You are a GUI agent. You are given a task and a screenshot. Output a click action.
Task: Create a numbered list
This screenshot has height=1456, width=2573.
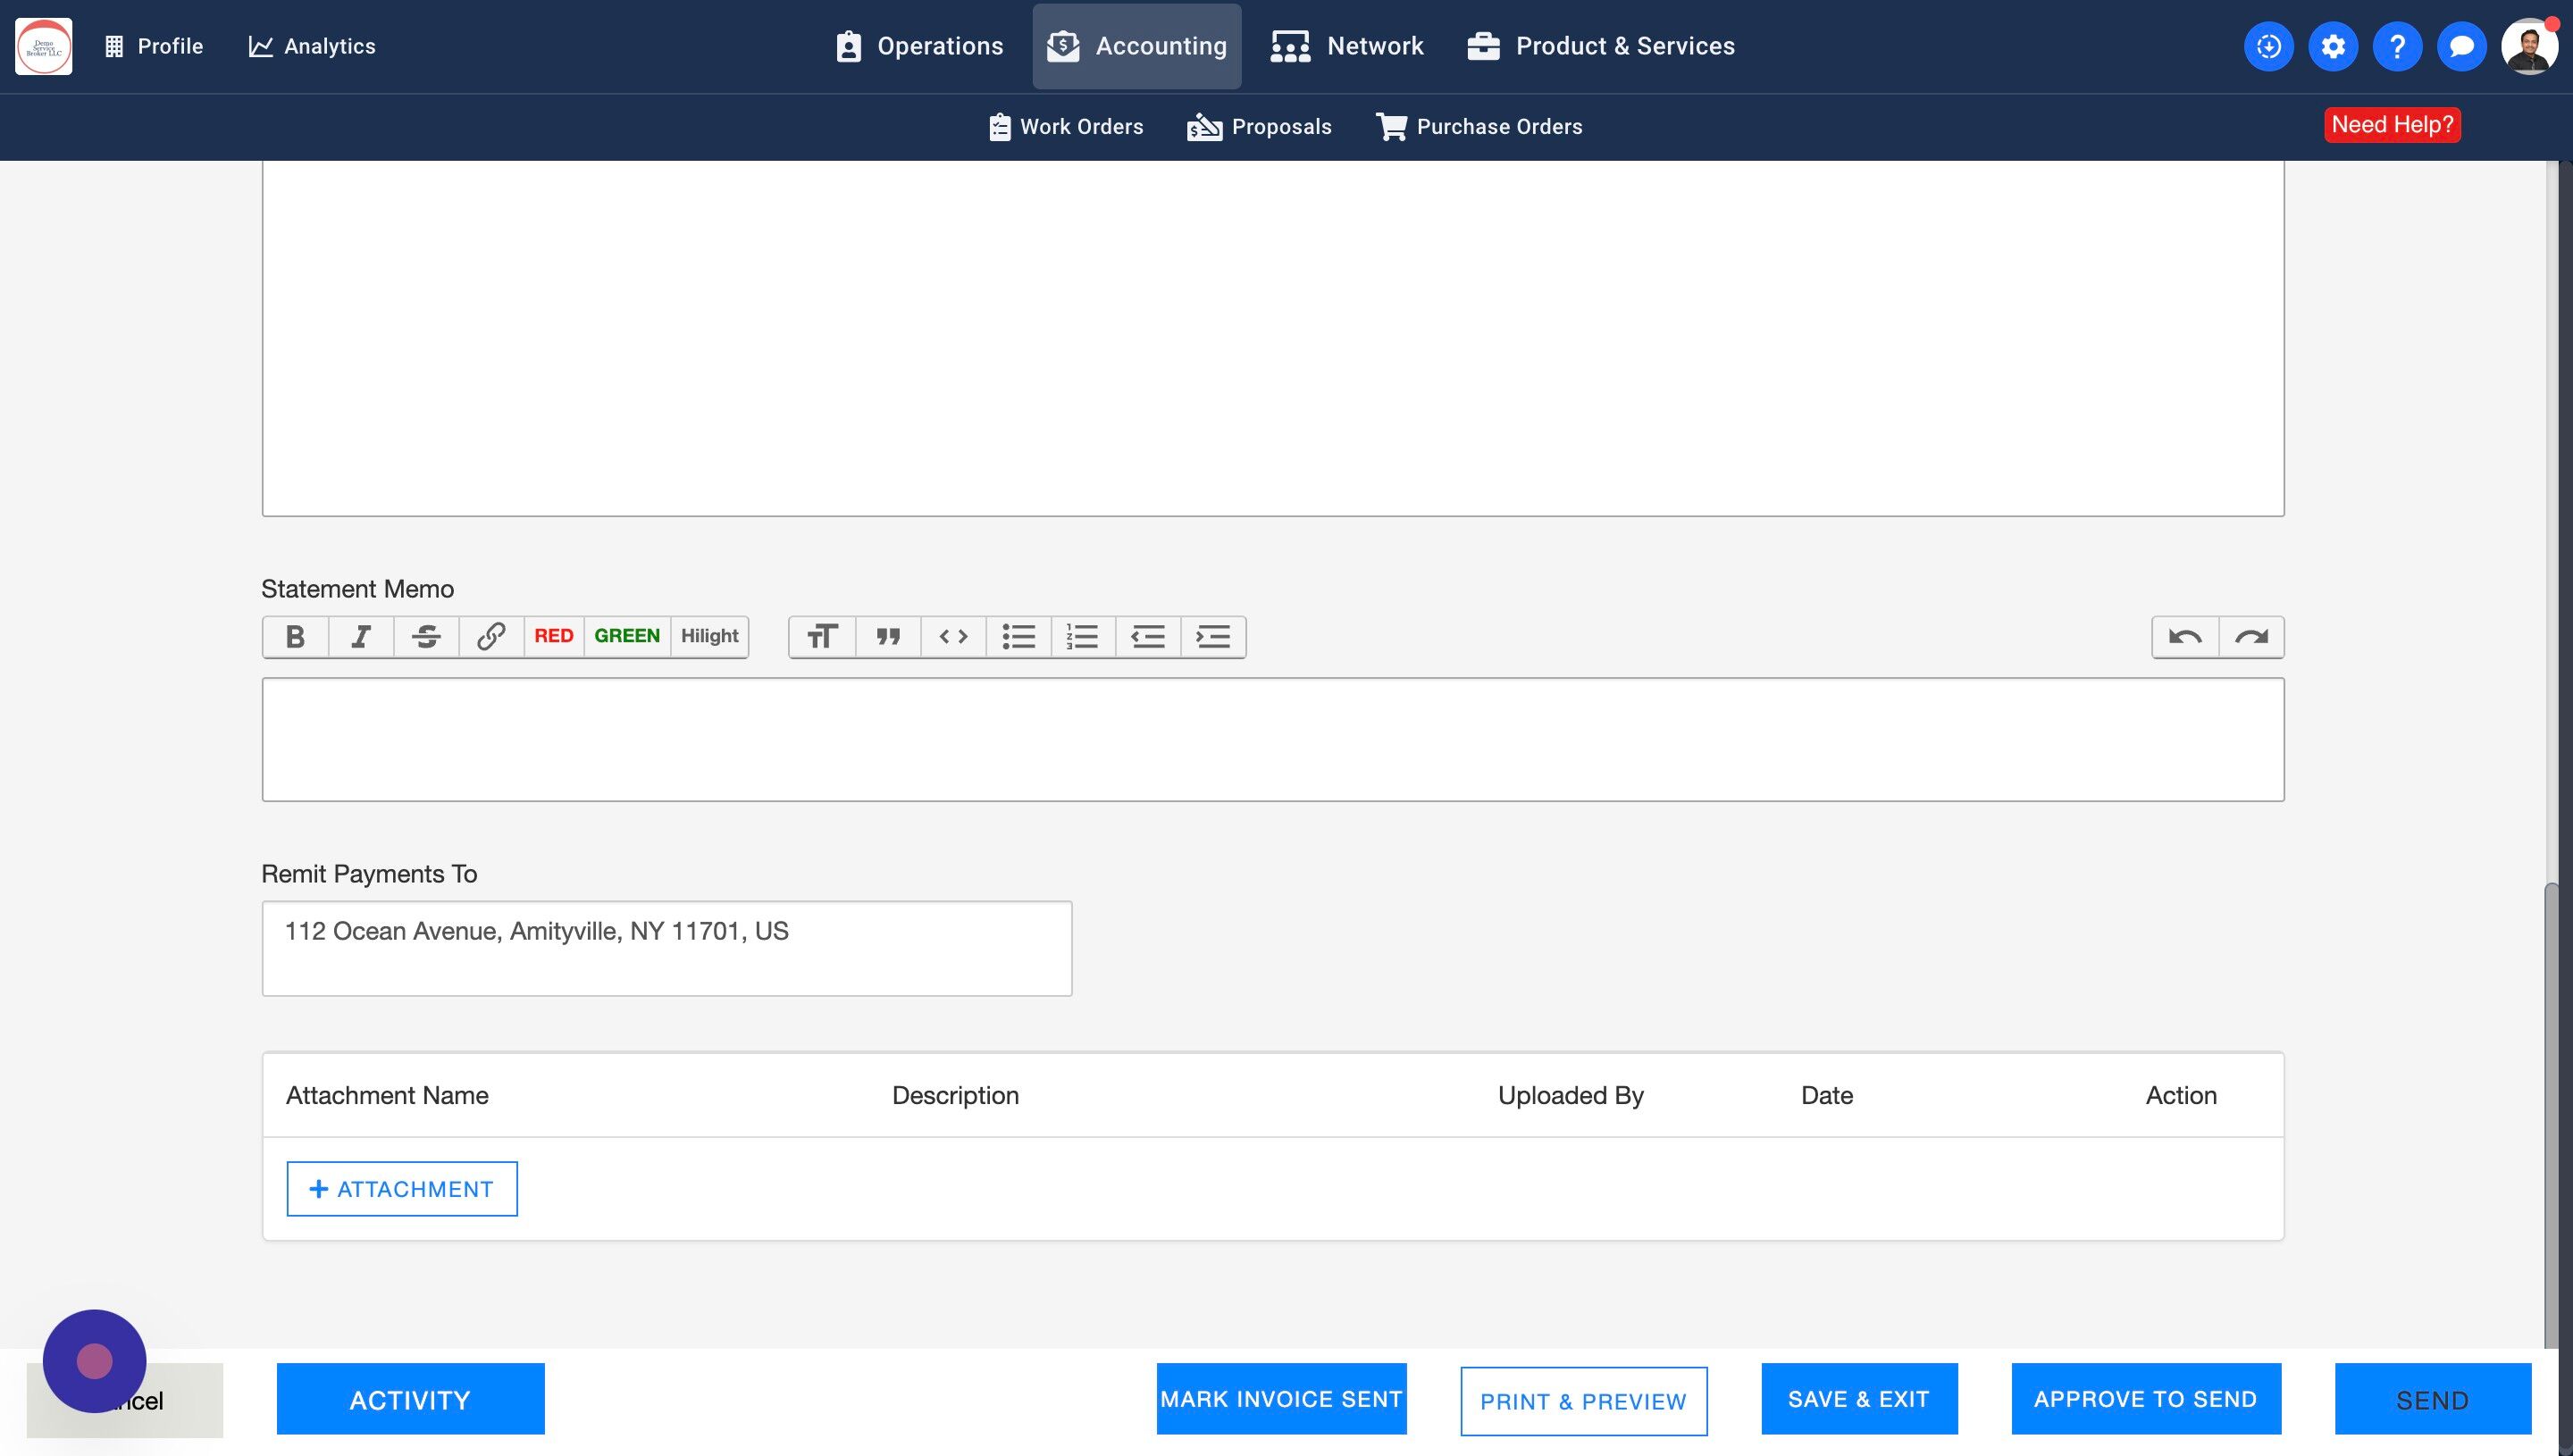1083,637
